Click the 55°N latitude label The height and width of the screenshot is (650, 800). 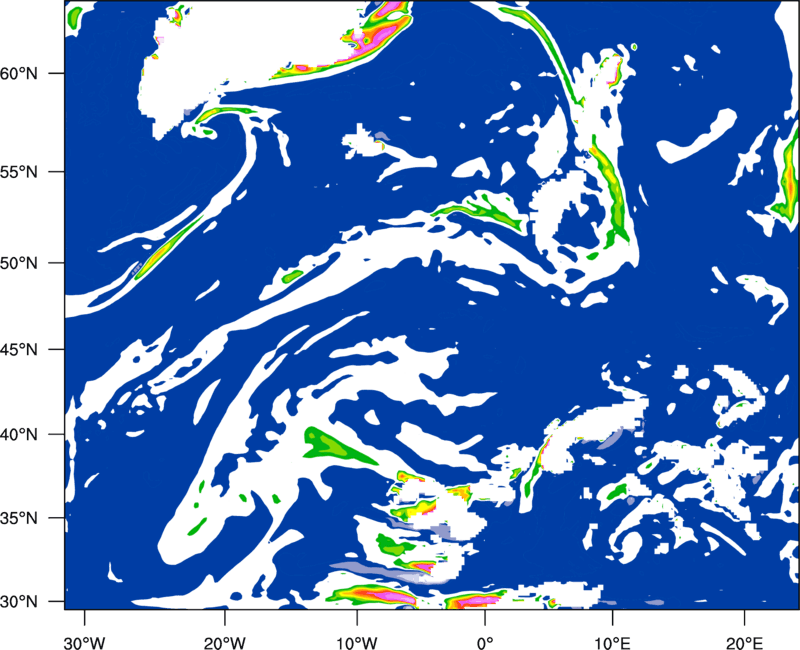pos(19,172)
